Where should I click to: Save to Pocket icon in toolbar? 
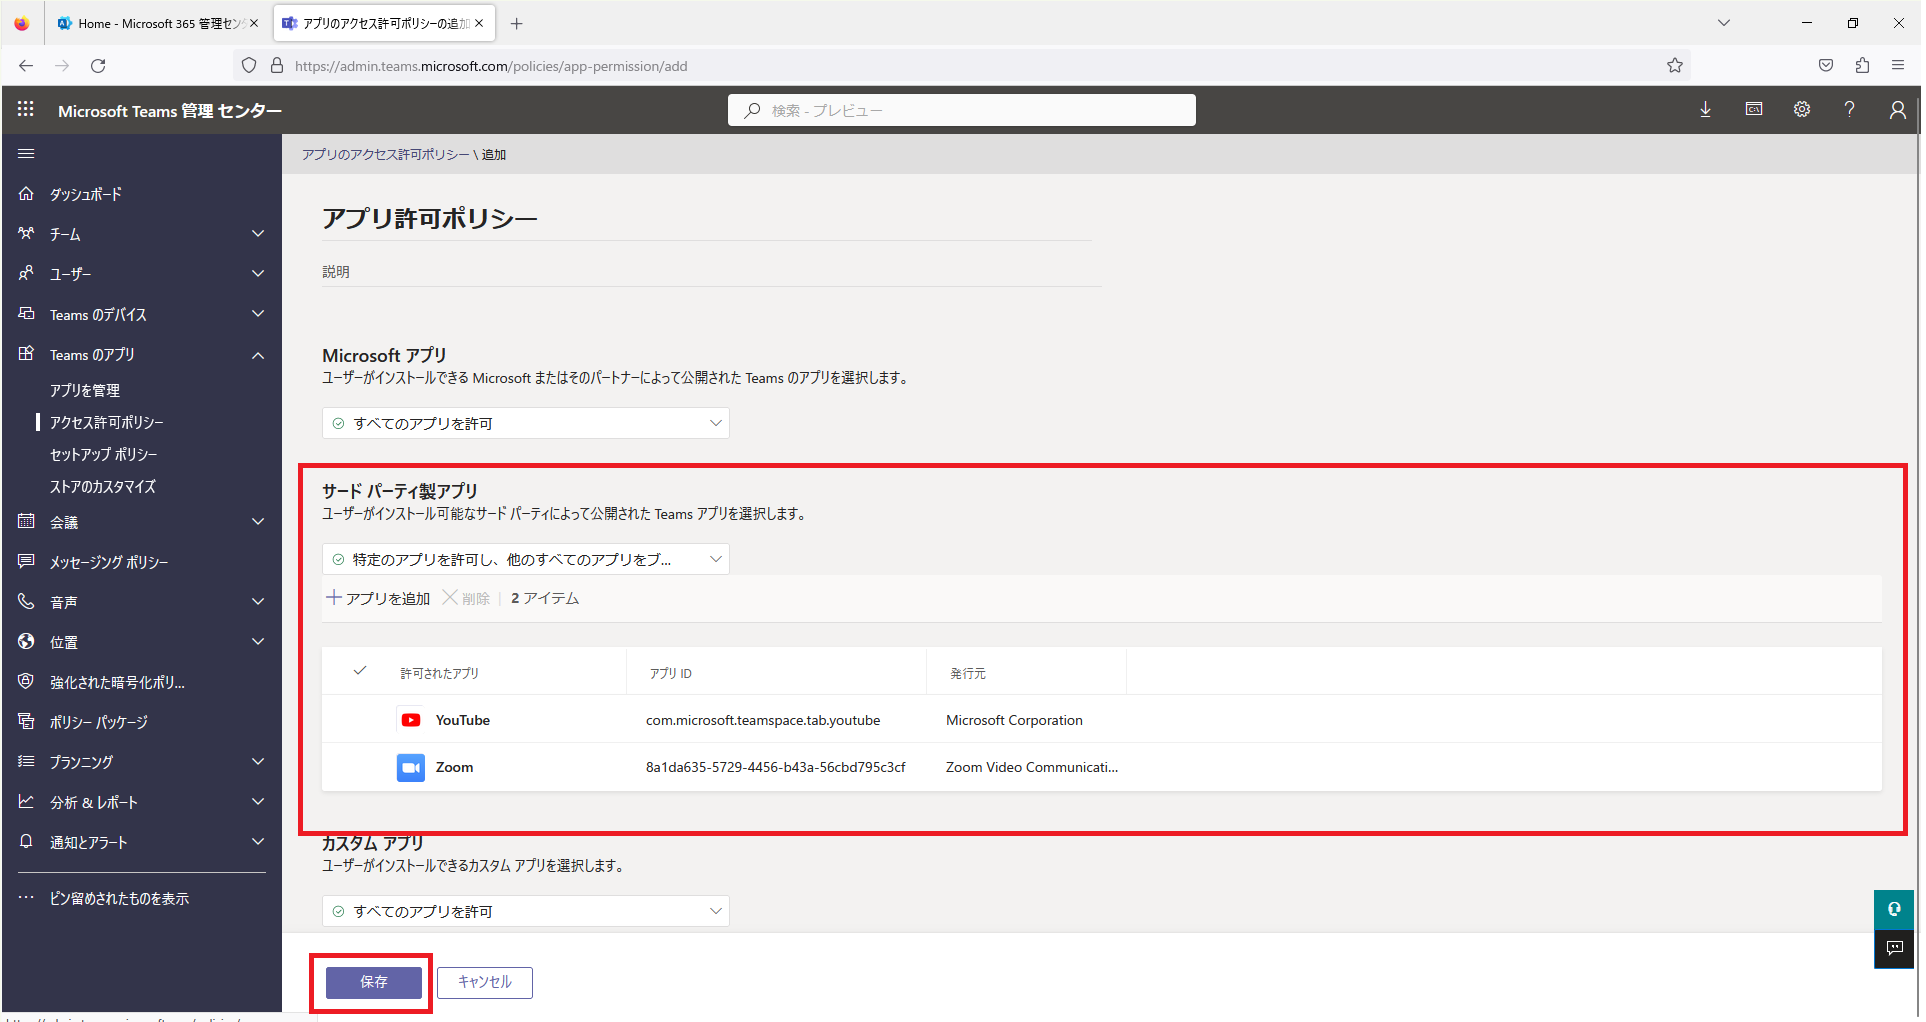coord(1826,66)
